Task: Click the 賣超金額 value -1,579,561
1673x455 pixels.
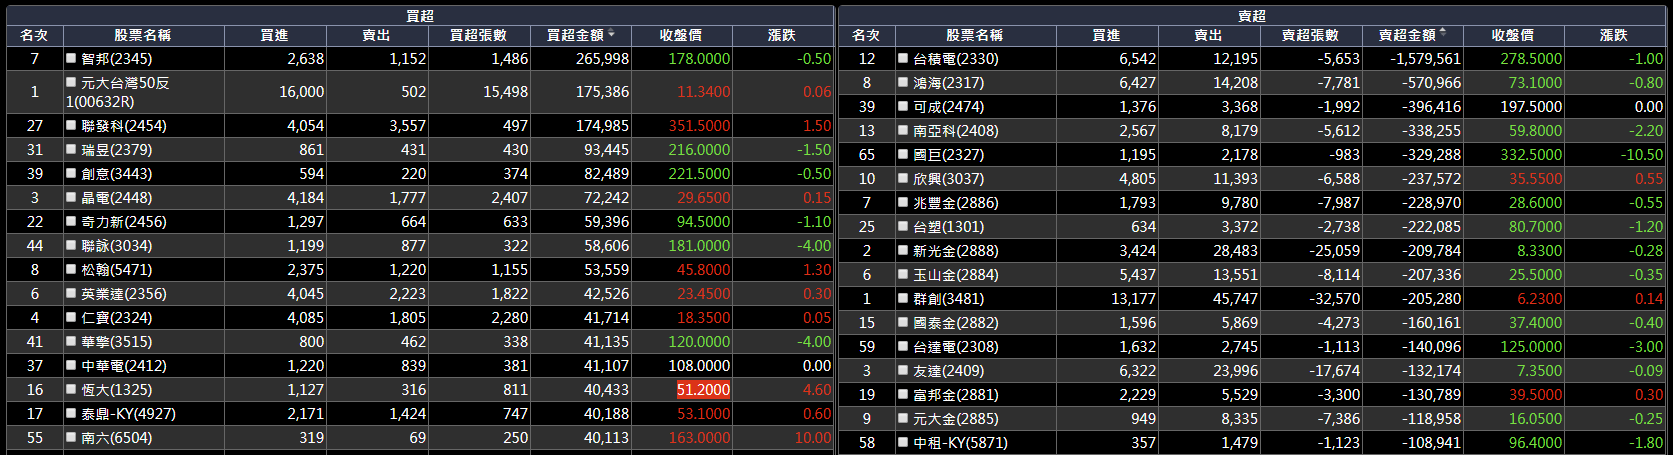Action: [x=1425, y=58]
